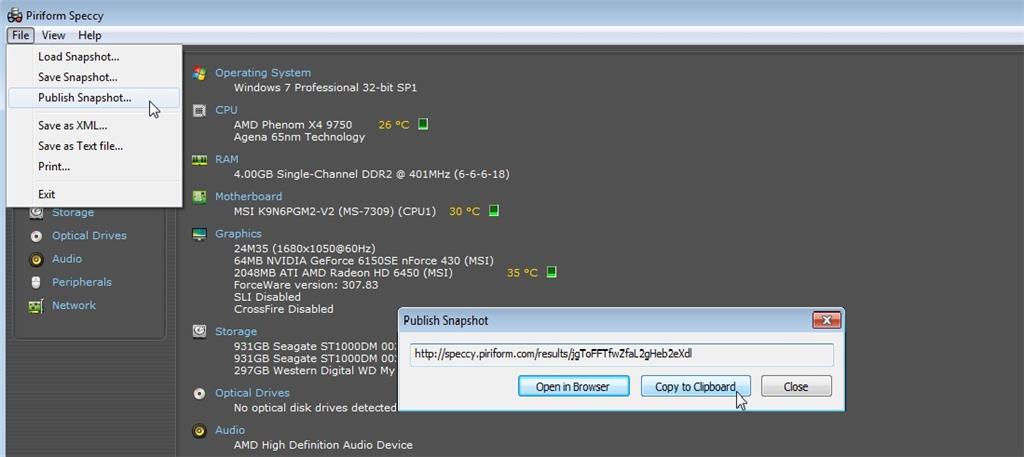
Task: Open the Help menu
Action: [x=90, y=35]
